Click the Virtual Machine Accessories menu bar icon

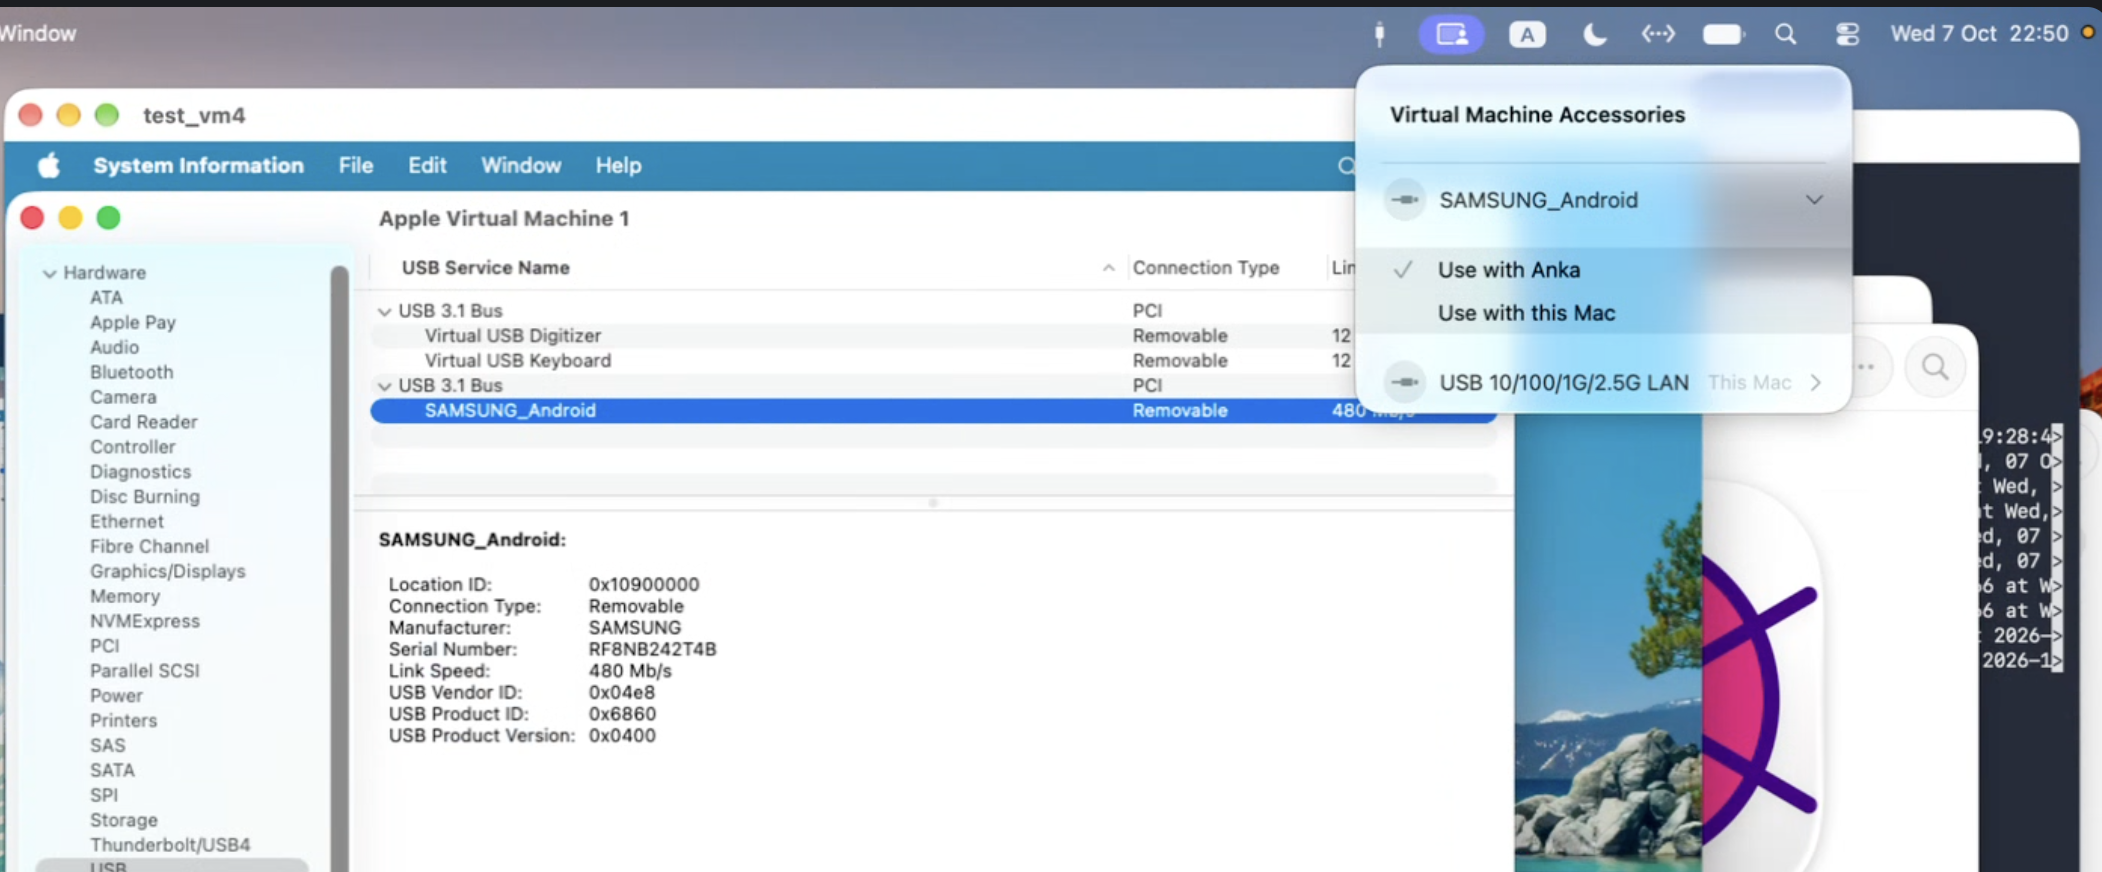point(1451,34)
